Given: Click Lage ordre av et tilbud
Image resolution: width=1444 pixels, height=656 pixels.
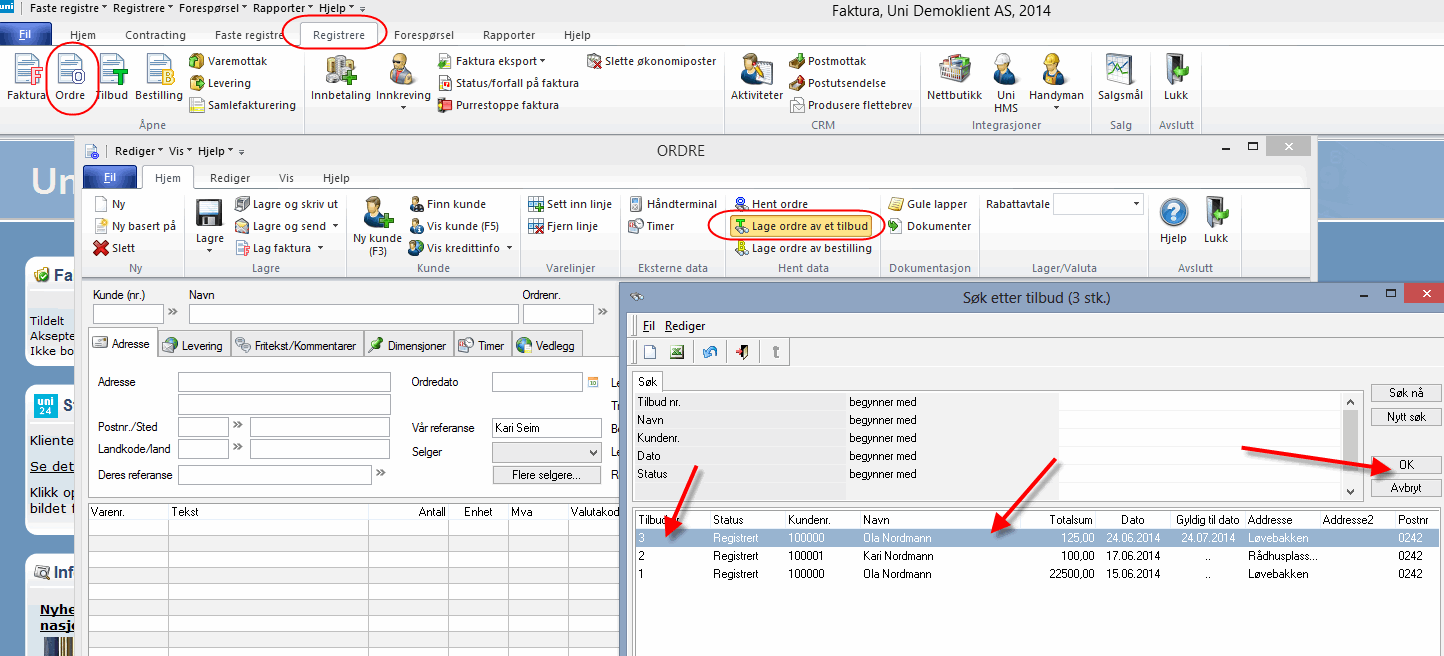Looking at the screenshot, I should point(800,226).
